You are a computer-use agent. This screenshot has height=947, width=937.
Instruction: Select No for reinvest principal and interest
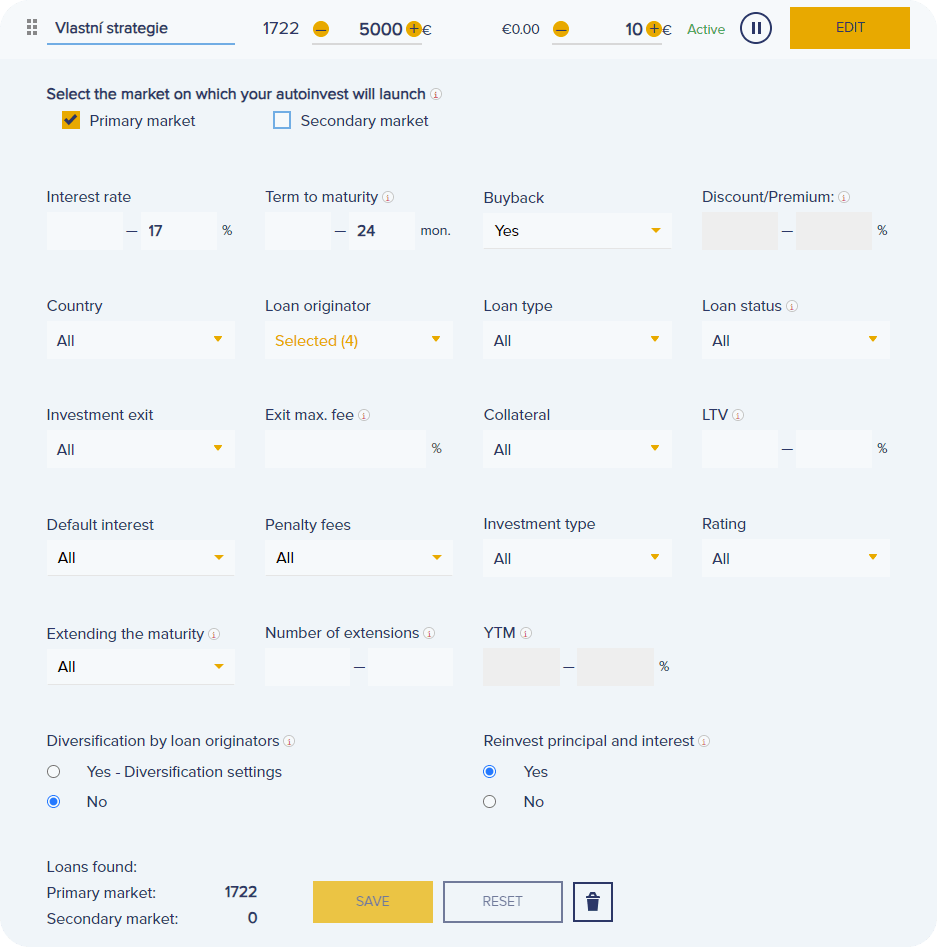click(489, 802)
